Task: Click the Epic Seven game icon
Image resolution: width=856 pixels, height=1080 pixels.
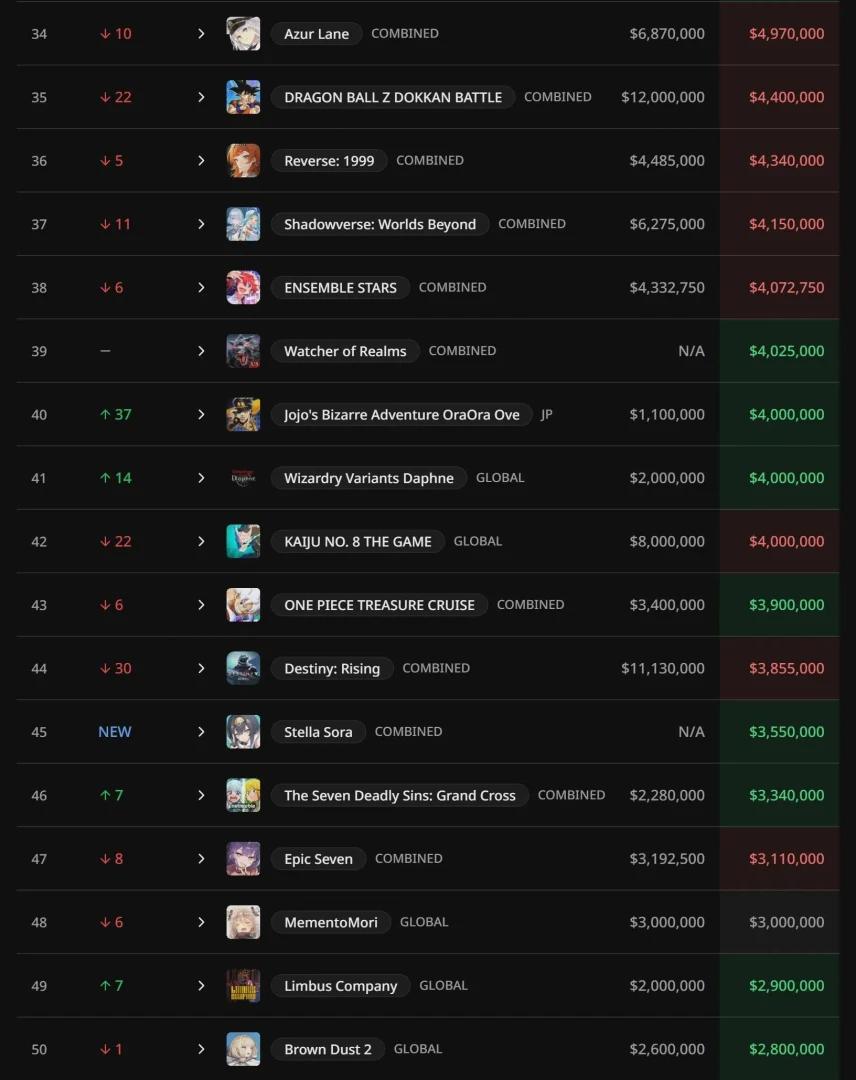Action: coord(243,859)
